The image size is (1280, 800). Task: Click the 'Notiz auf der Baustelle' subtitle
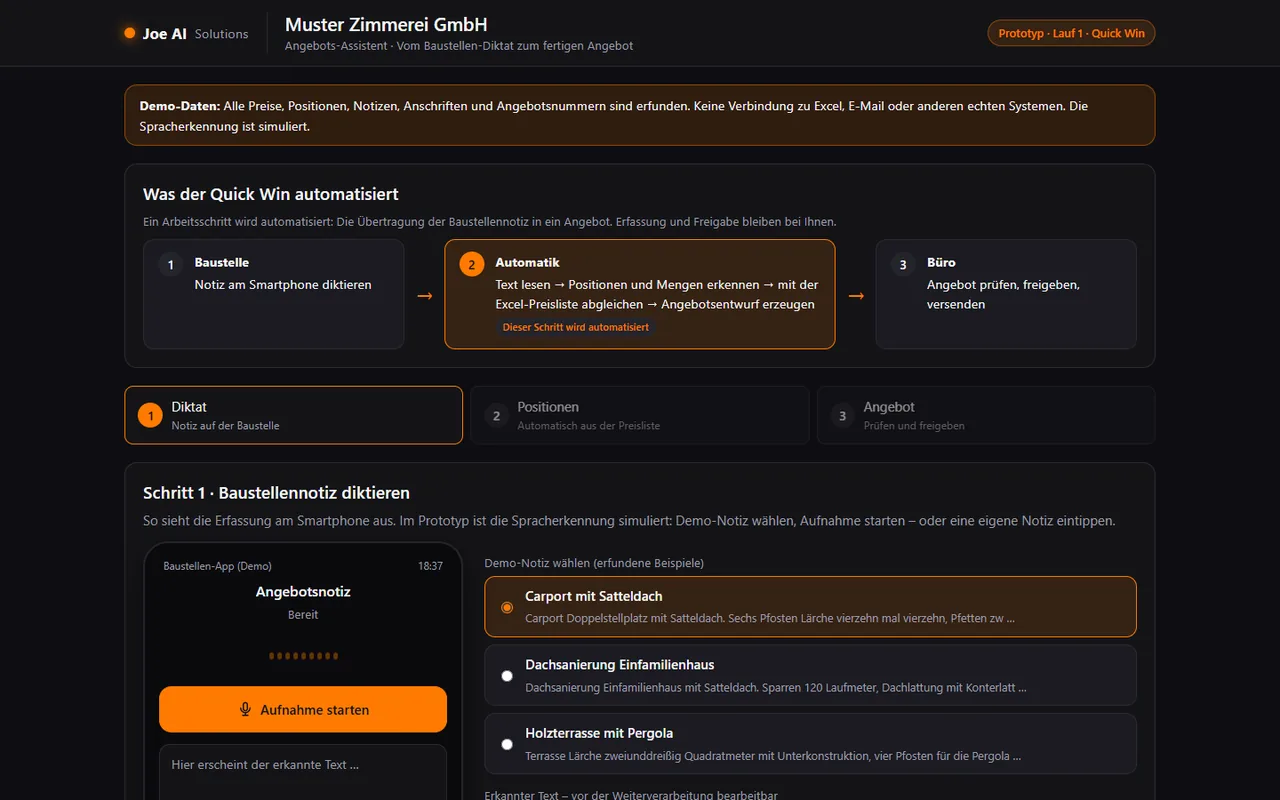point(225,426)
